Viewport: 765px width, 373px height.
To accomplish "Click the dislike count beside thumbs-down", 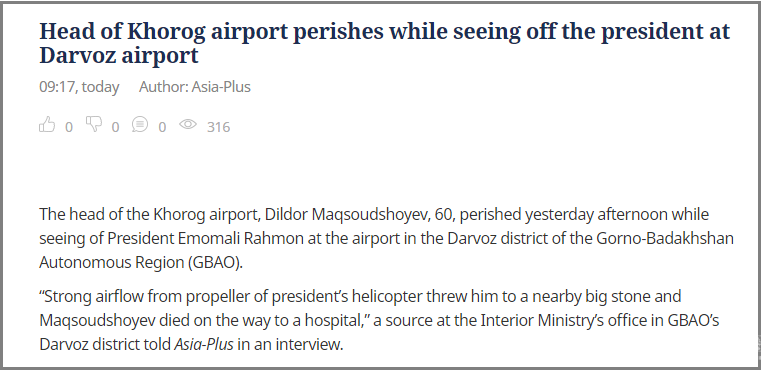I will (115, 127).
